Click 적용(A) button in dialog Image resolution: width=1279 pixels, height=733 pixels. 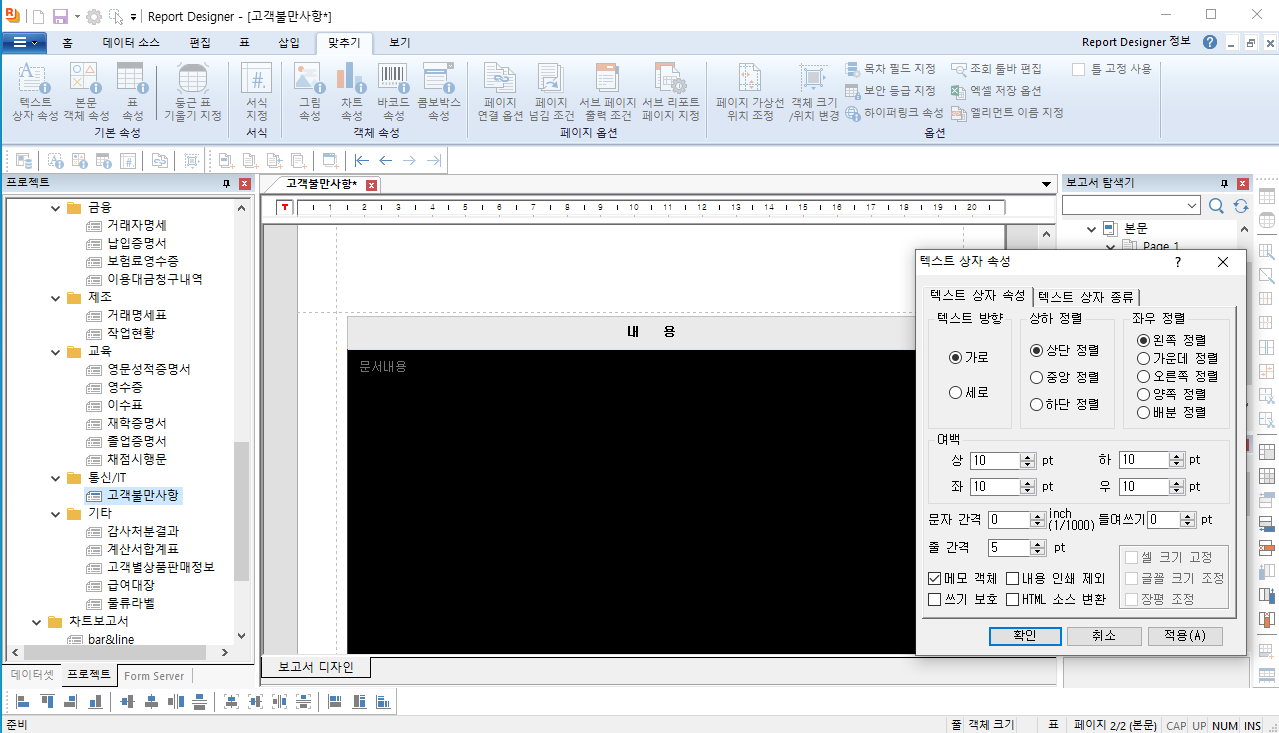(x=1185, y=636)
